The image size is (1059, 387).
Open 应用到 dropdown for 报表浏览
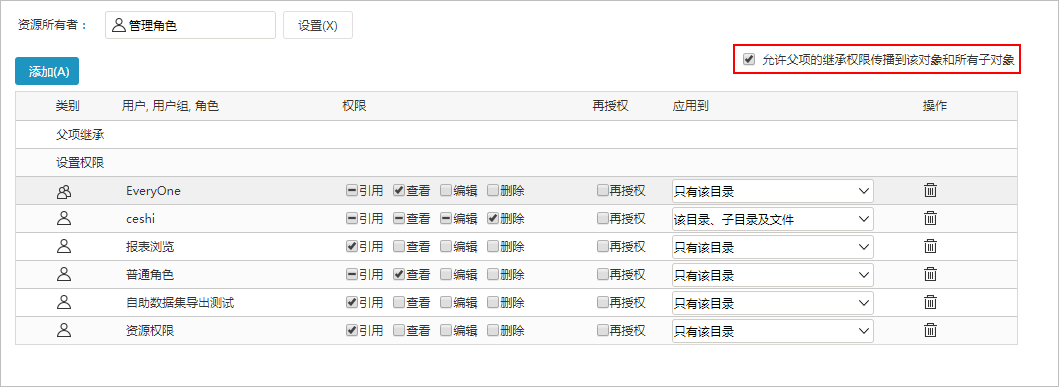773,247
